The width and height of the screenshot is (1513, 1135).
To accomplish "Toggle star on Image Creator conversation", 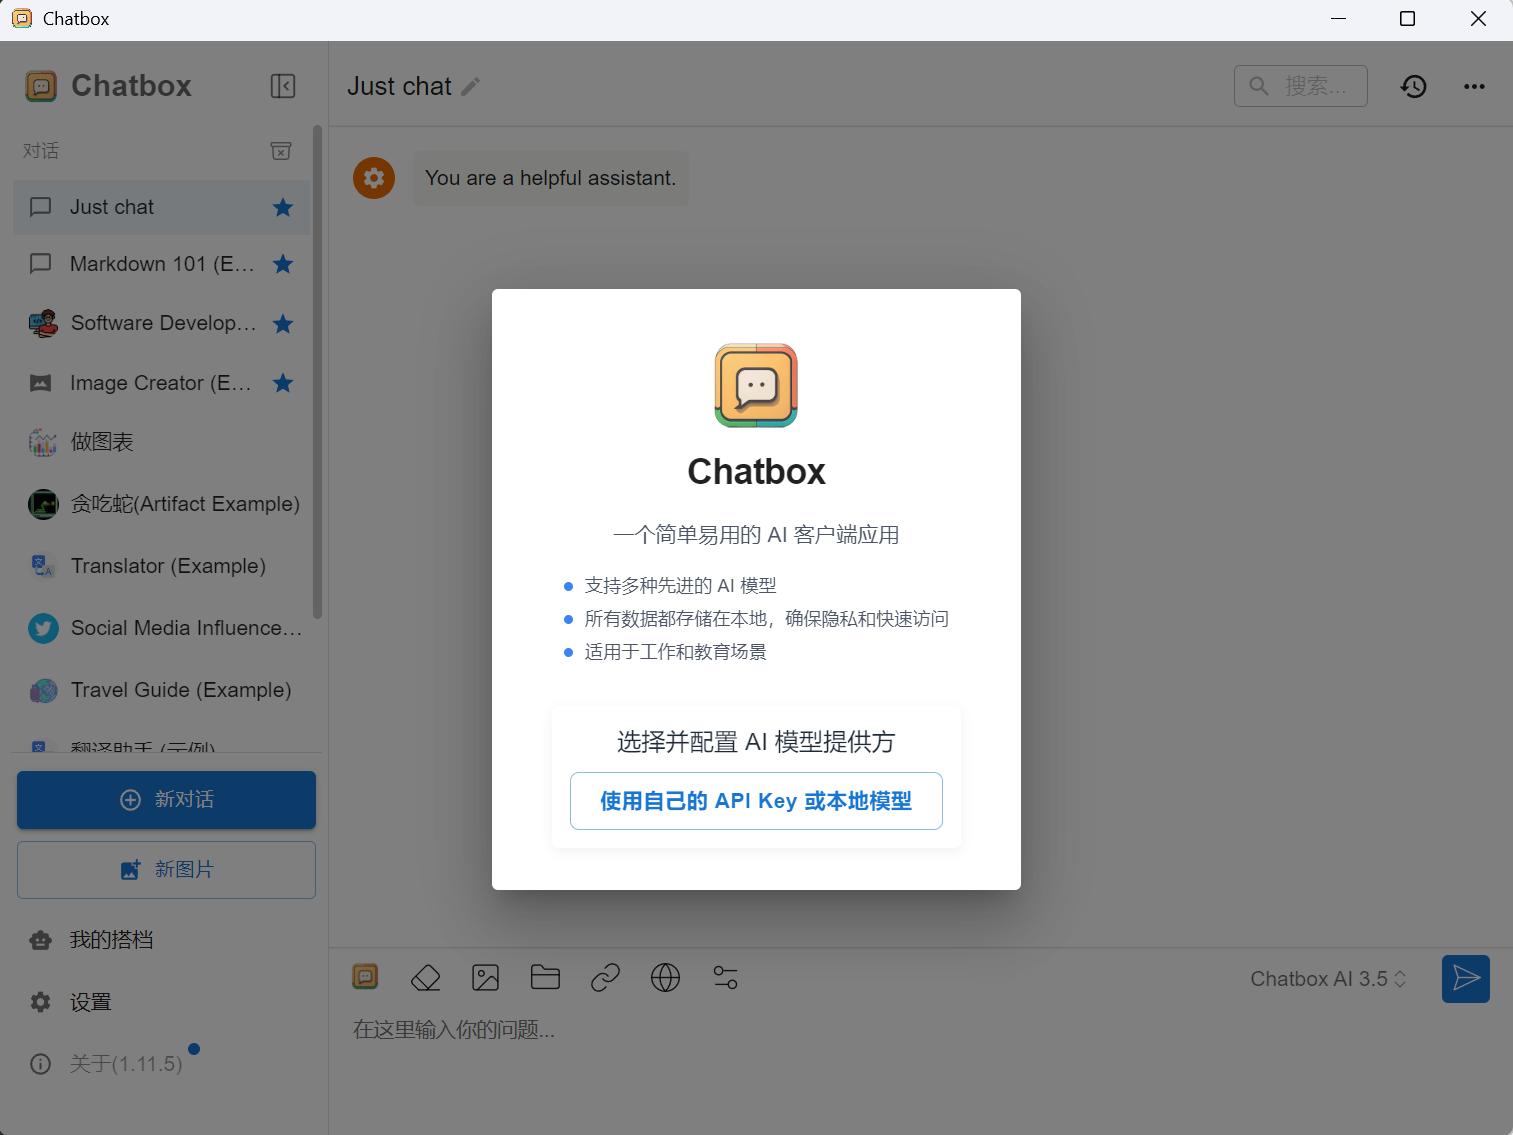I will 283,383.
